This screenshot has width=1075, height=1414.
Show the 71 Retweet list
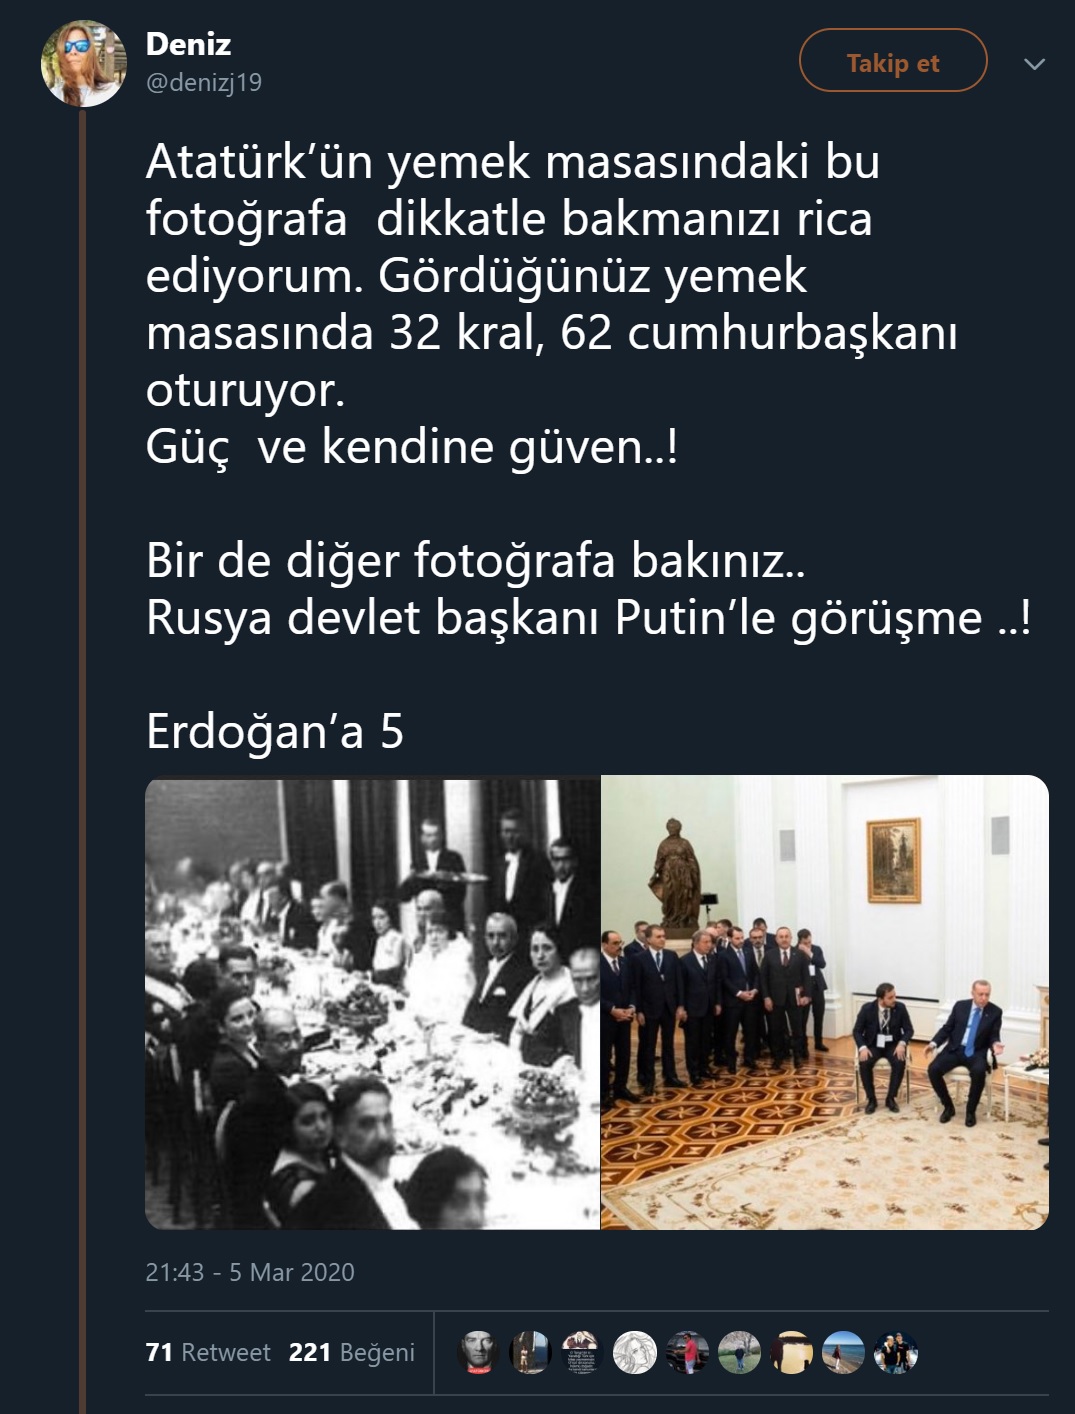pos(208,1353)
